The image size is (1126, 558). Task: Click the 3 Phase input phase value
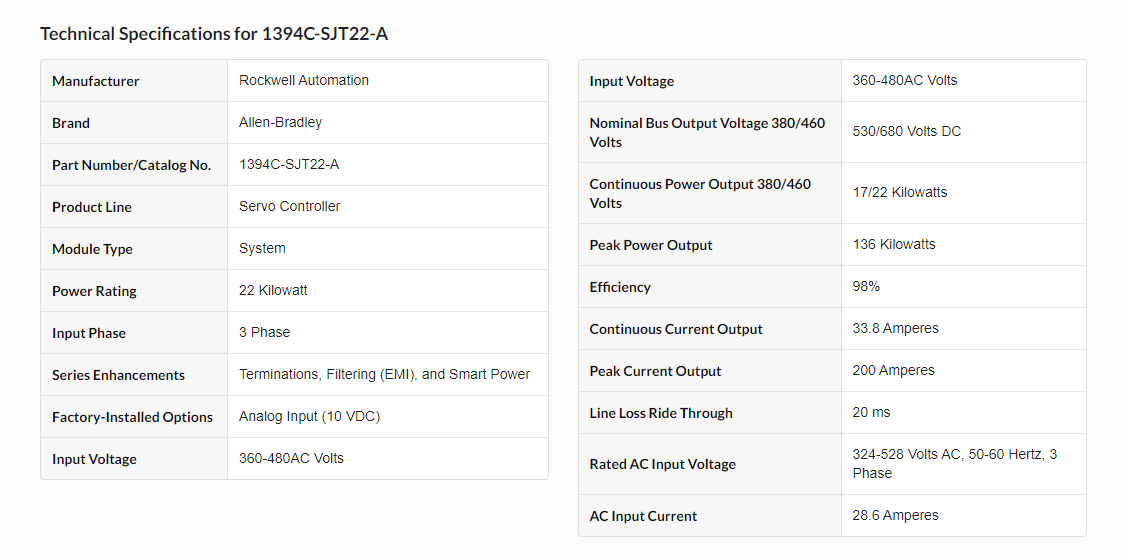coord(264,332)
